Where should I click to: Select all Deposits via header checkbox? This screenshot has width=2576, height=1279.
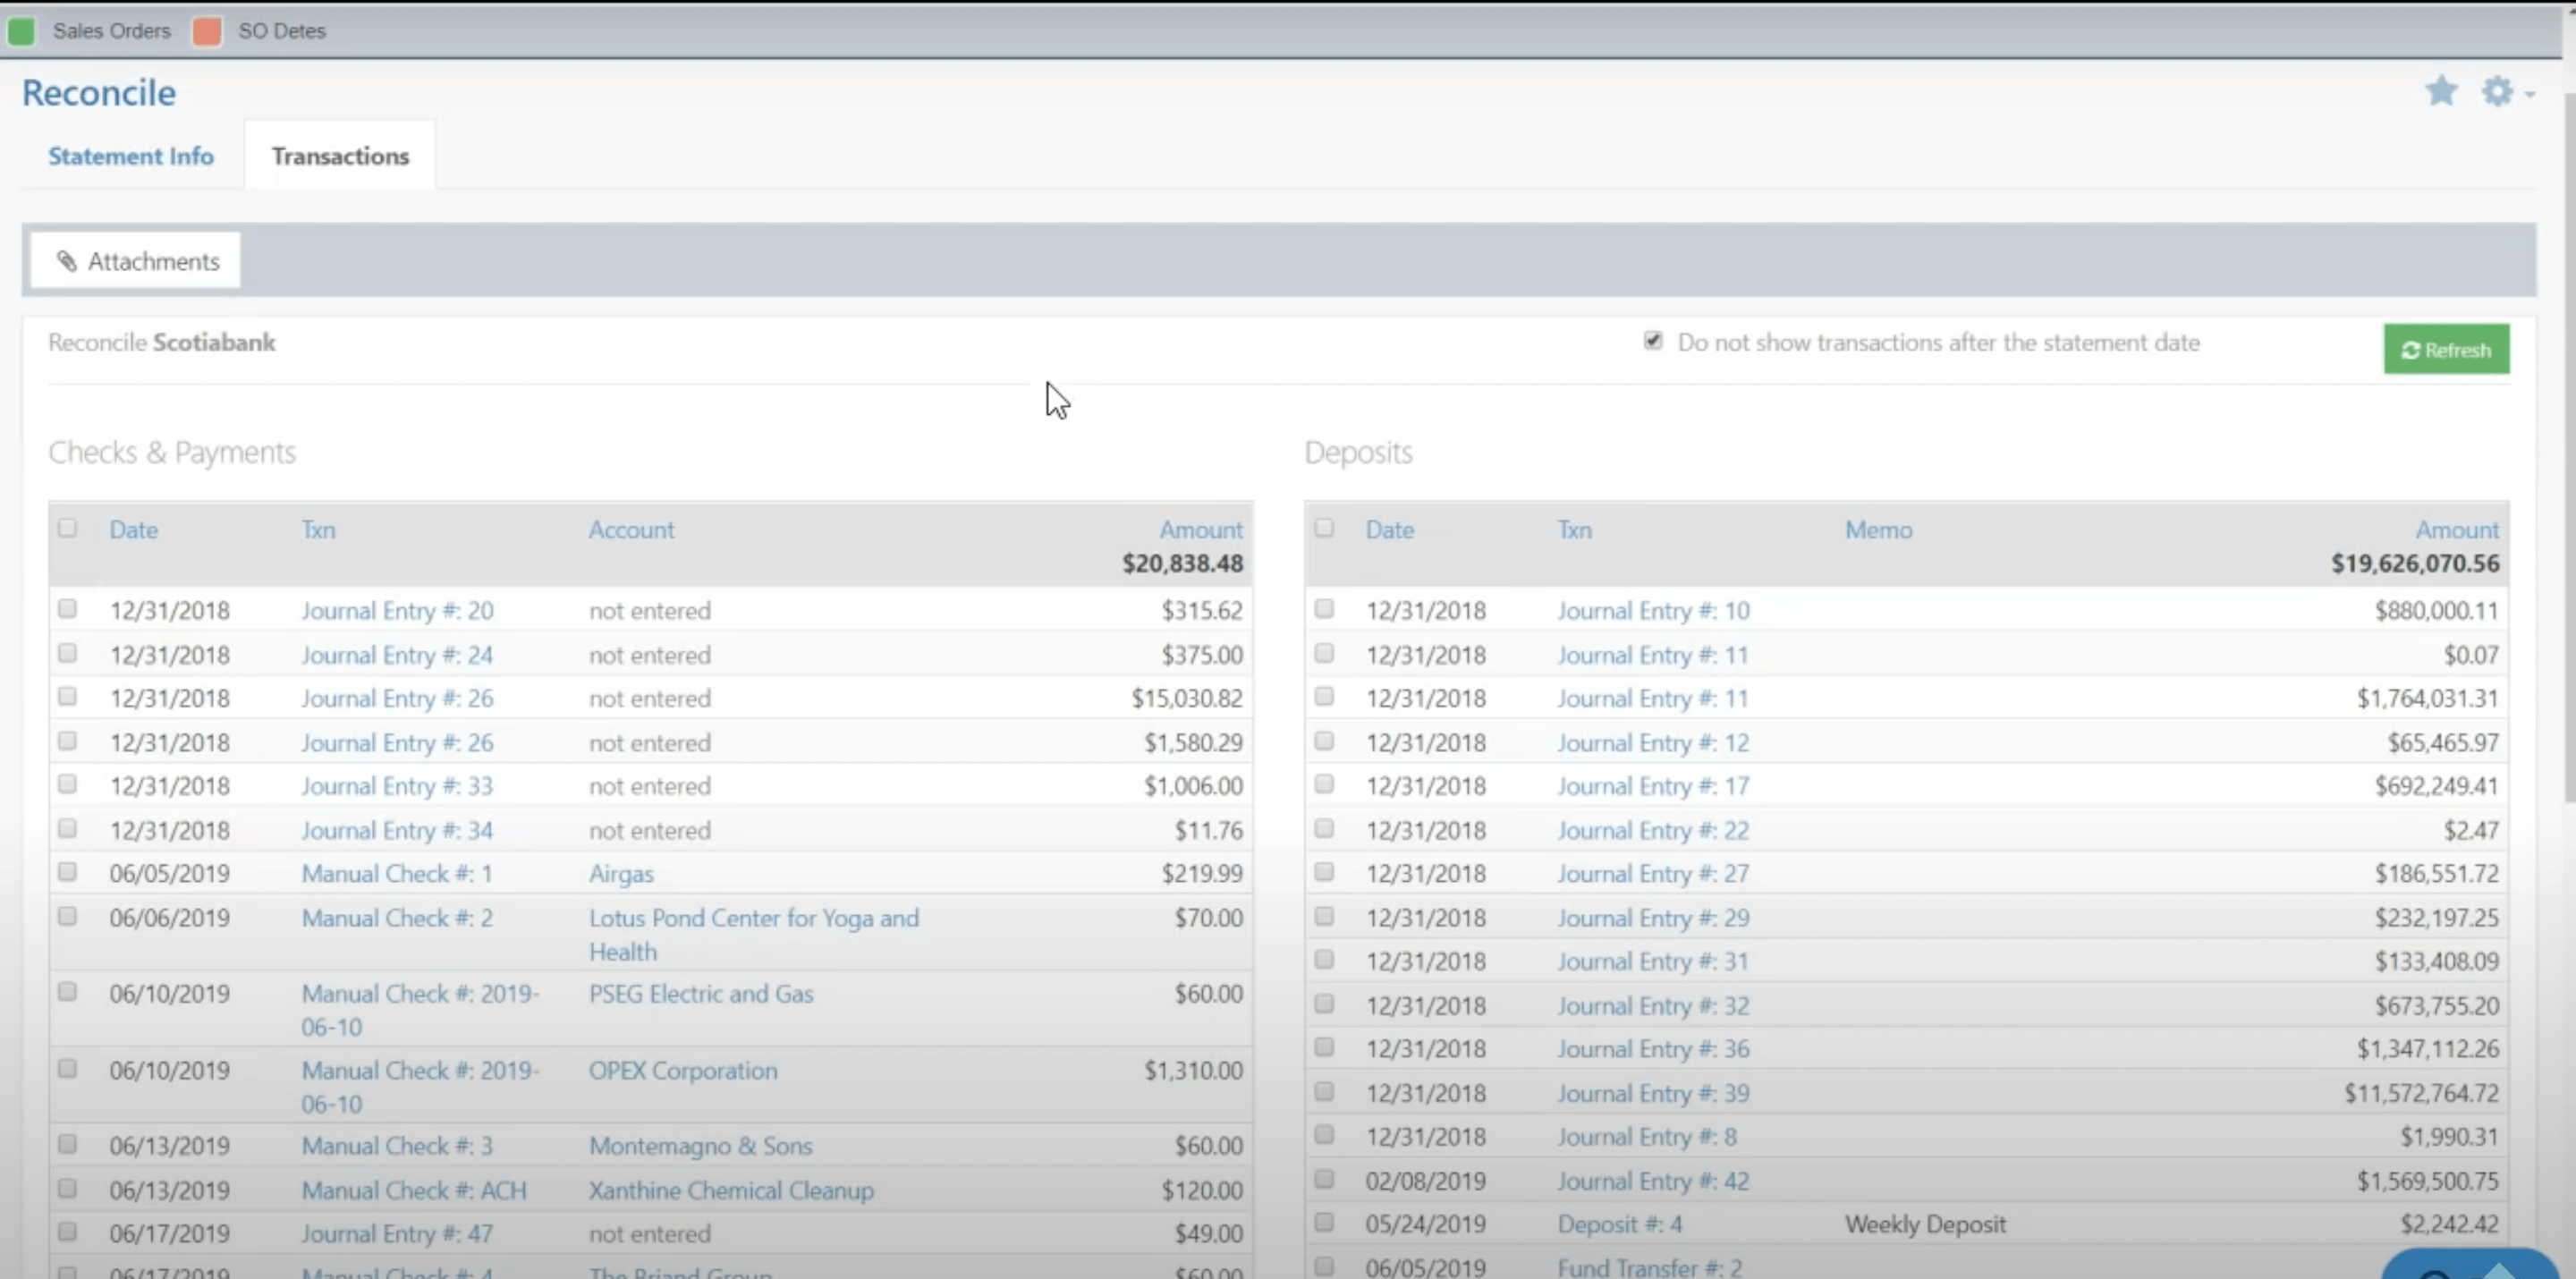1324,528
